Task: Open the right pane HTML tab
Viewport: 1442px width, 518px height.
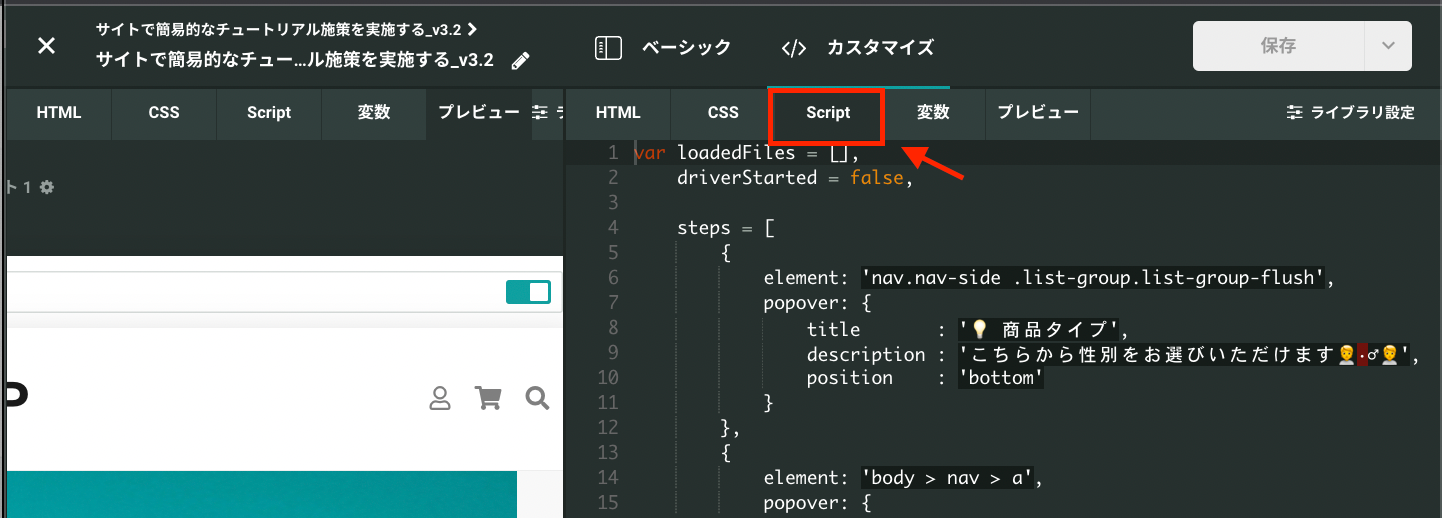Action: [x=618, y=113]
